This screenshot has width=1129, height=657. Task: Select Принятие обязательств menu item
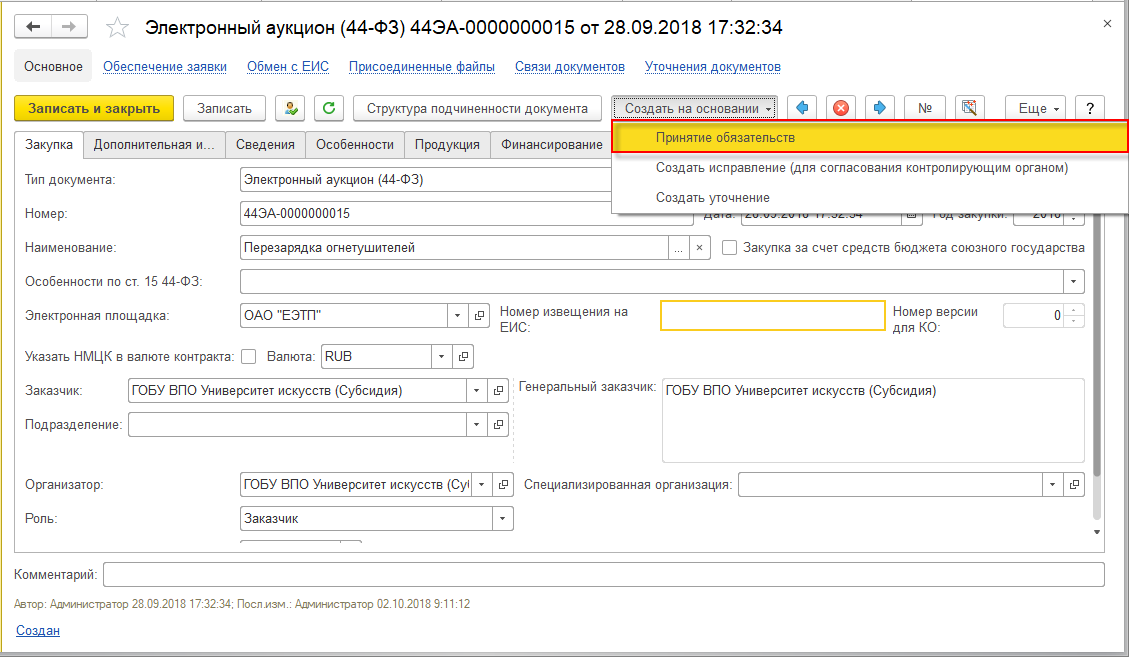click(870, 138)
